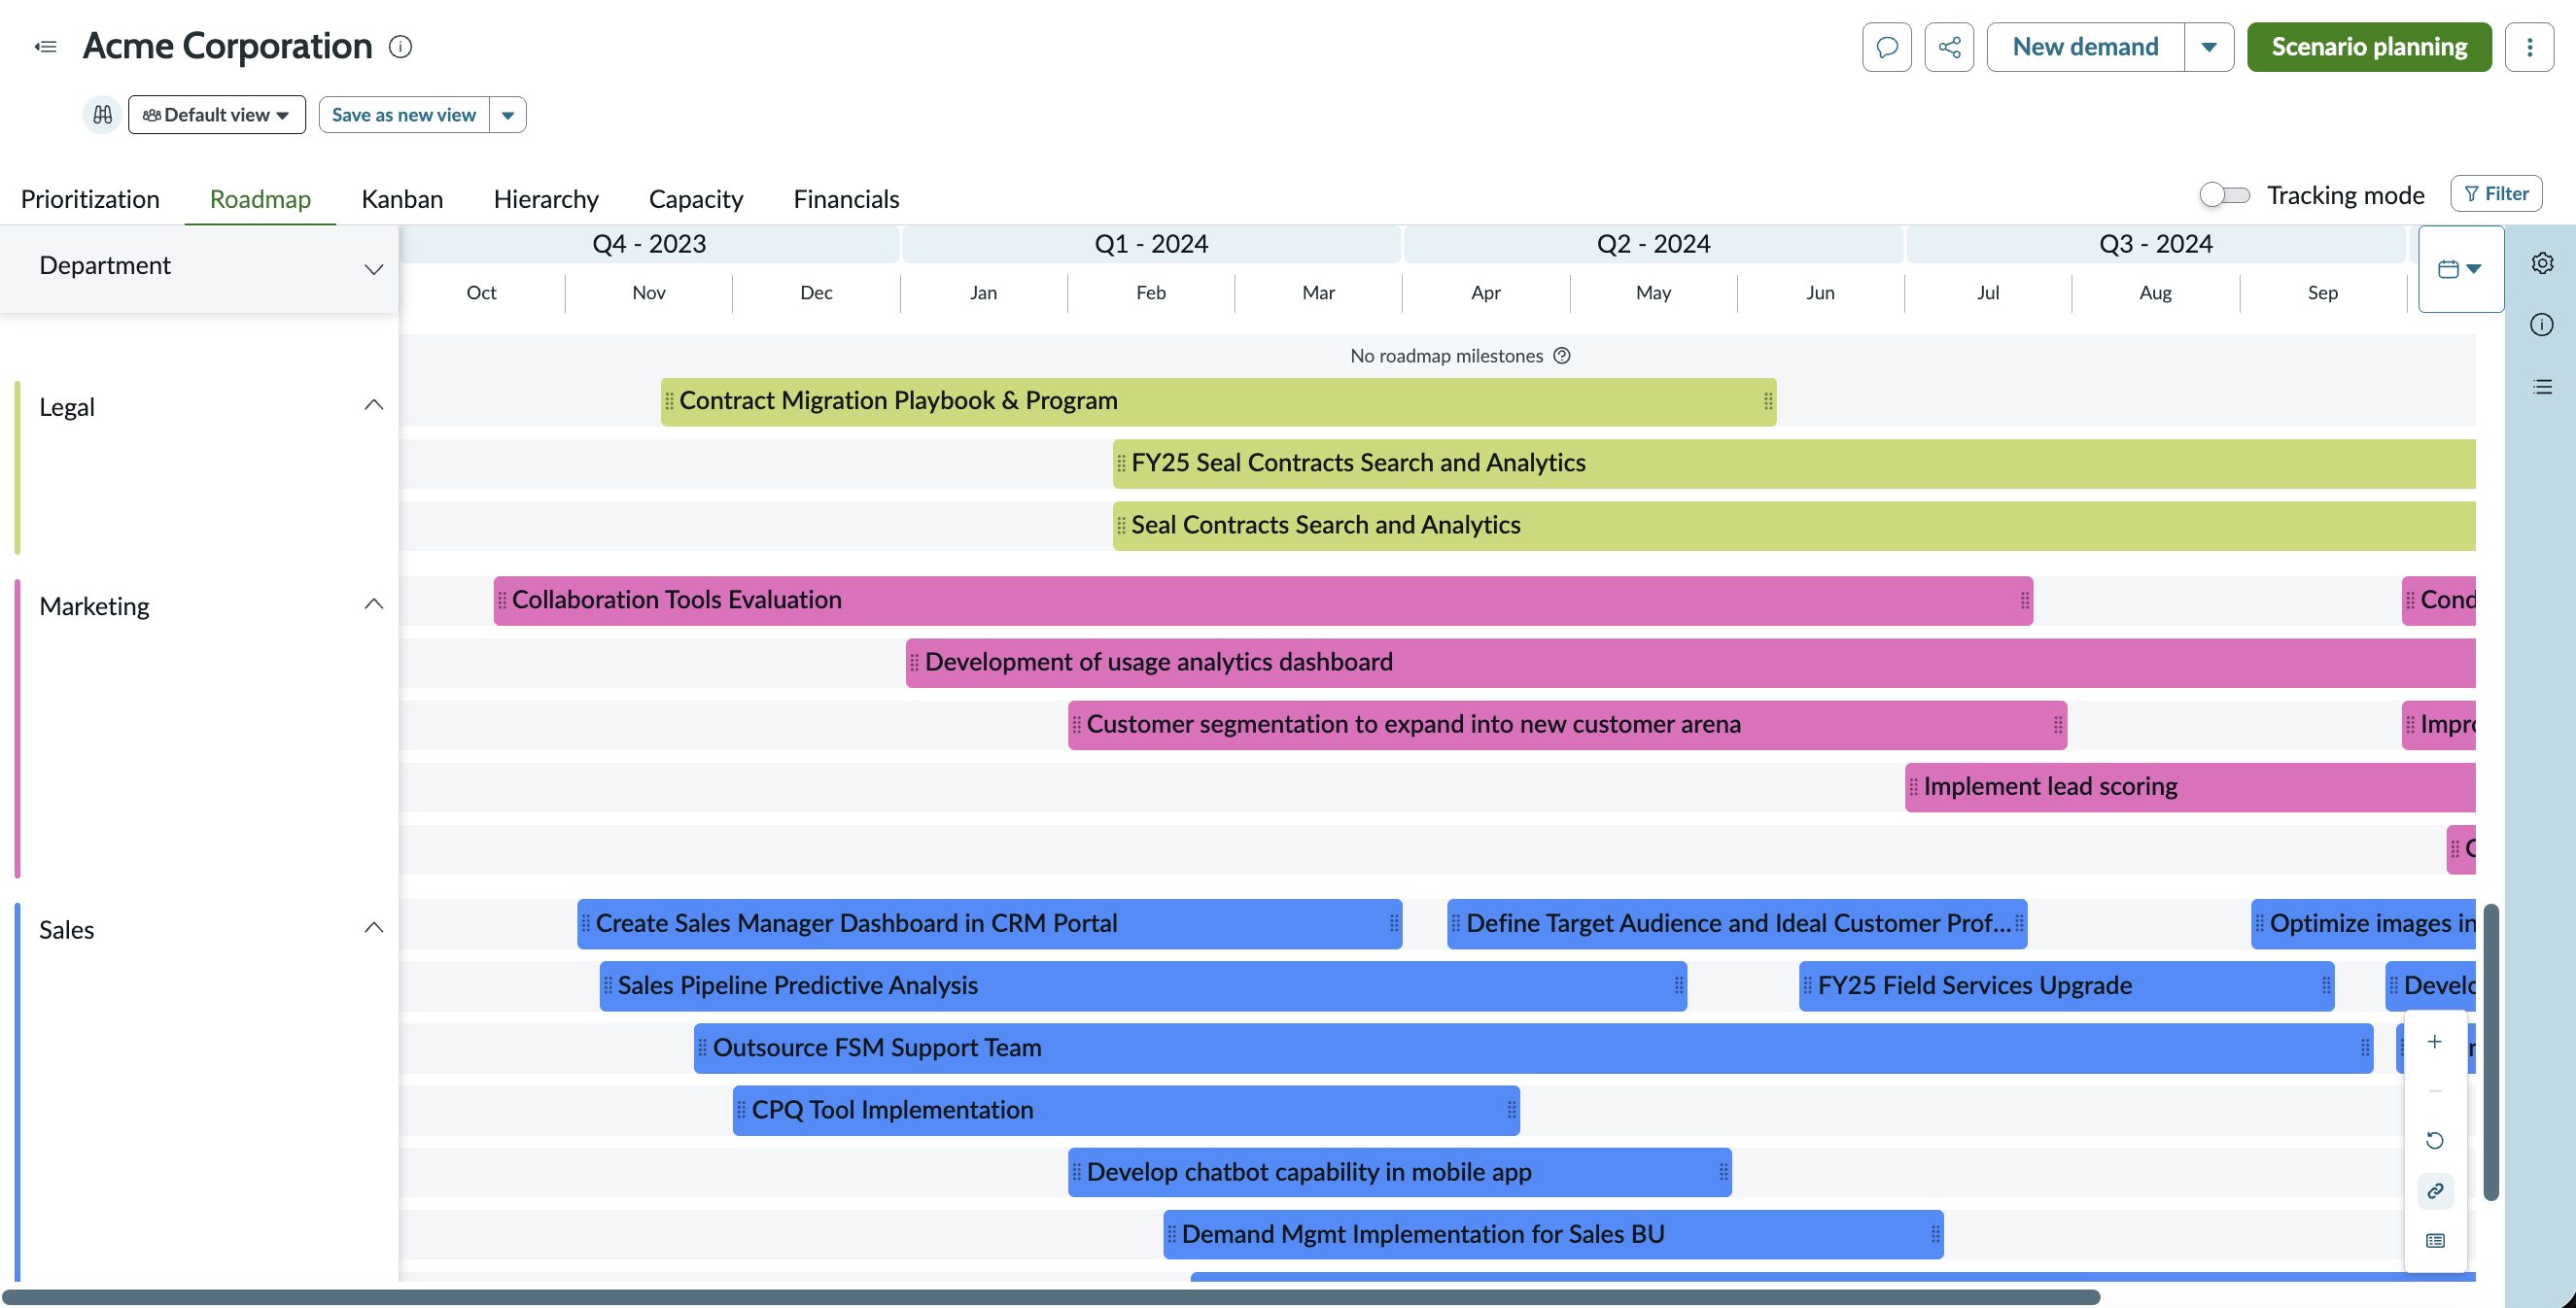The height and width of the screenshot is (1308, 2576).
Task: Click the horizontal scrollbar at bottom
Action: [1050, 1297]
